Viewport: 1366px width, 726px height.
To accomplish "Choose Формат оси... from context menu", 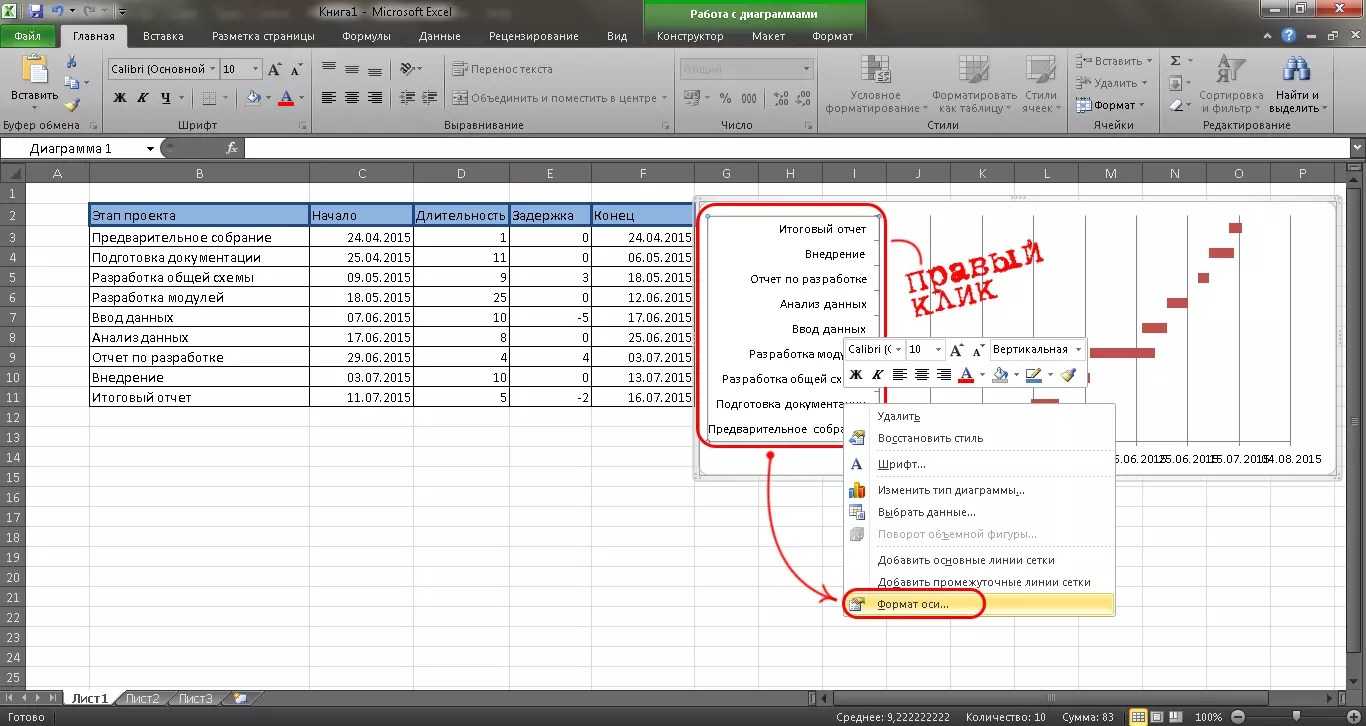I will 912,604.
